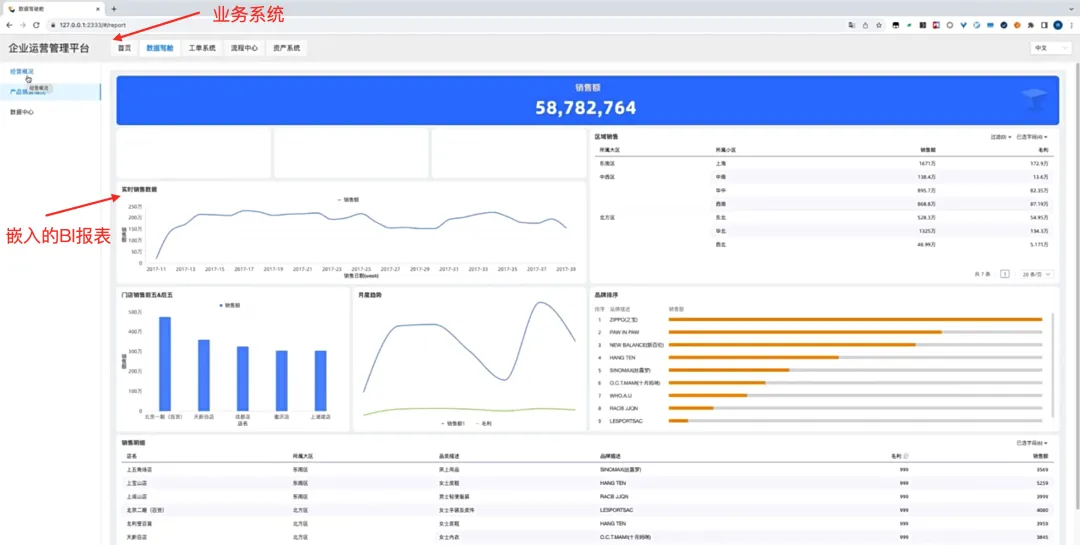Open the browser extensions puzzle icon

point(1030,25)
